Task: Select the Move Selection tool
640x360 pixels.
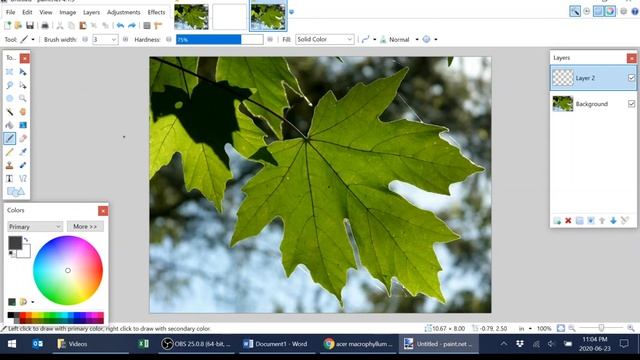Action: (23, 85)
